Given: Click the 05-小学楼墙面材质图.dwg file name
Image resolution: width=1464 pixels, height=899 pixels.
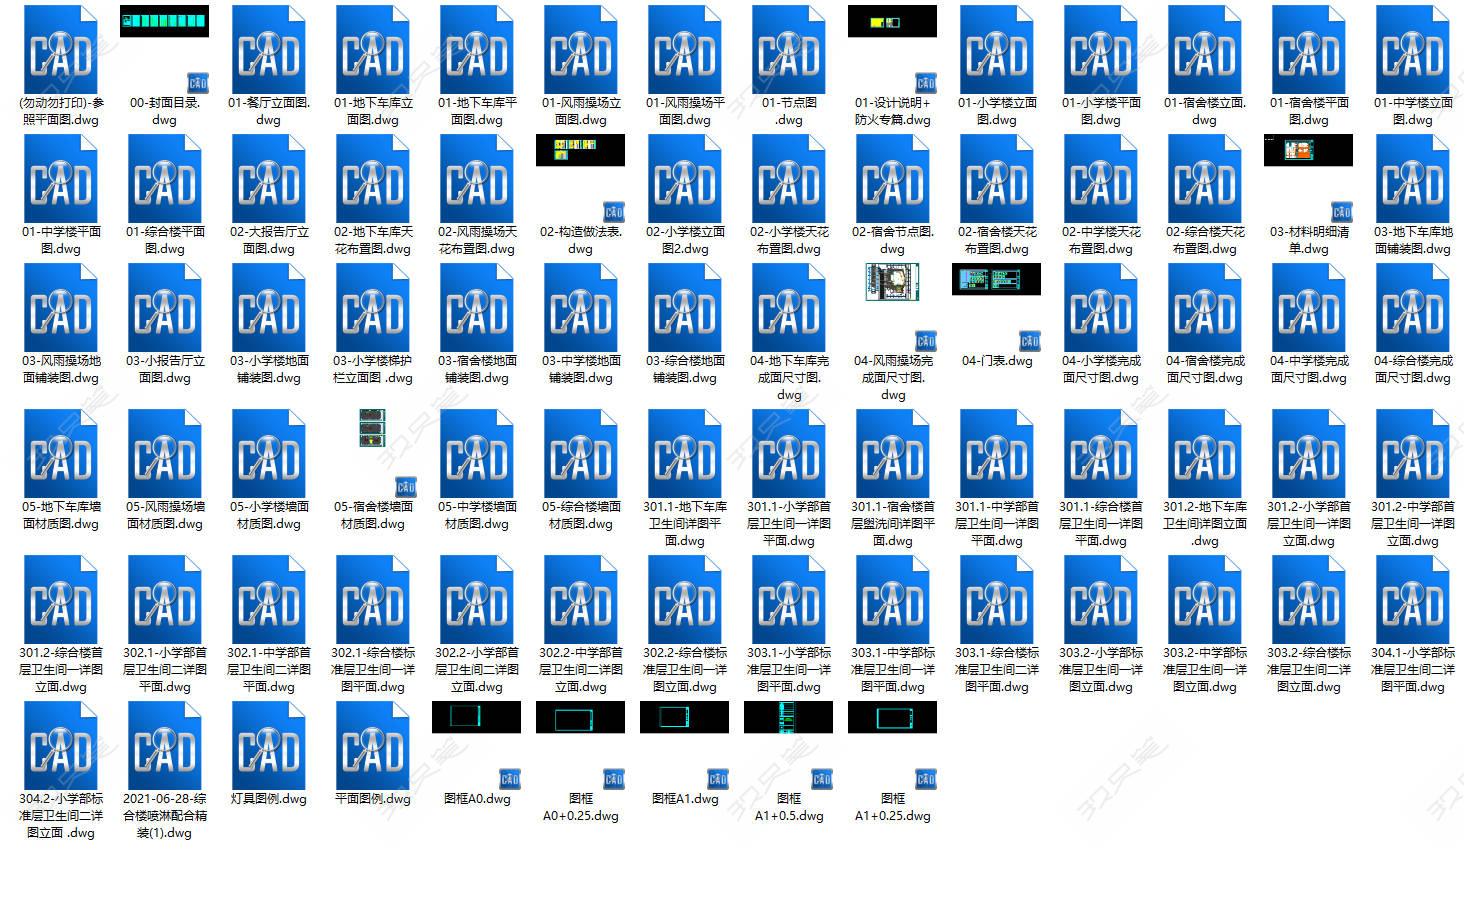Looking at the screenshot, I should pos(268,515).
